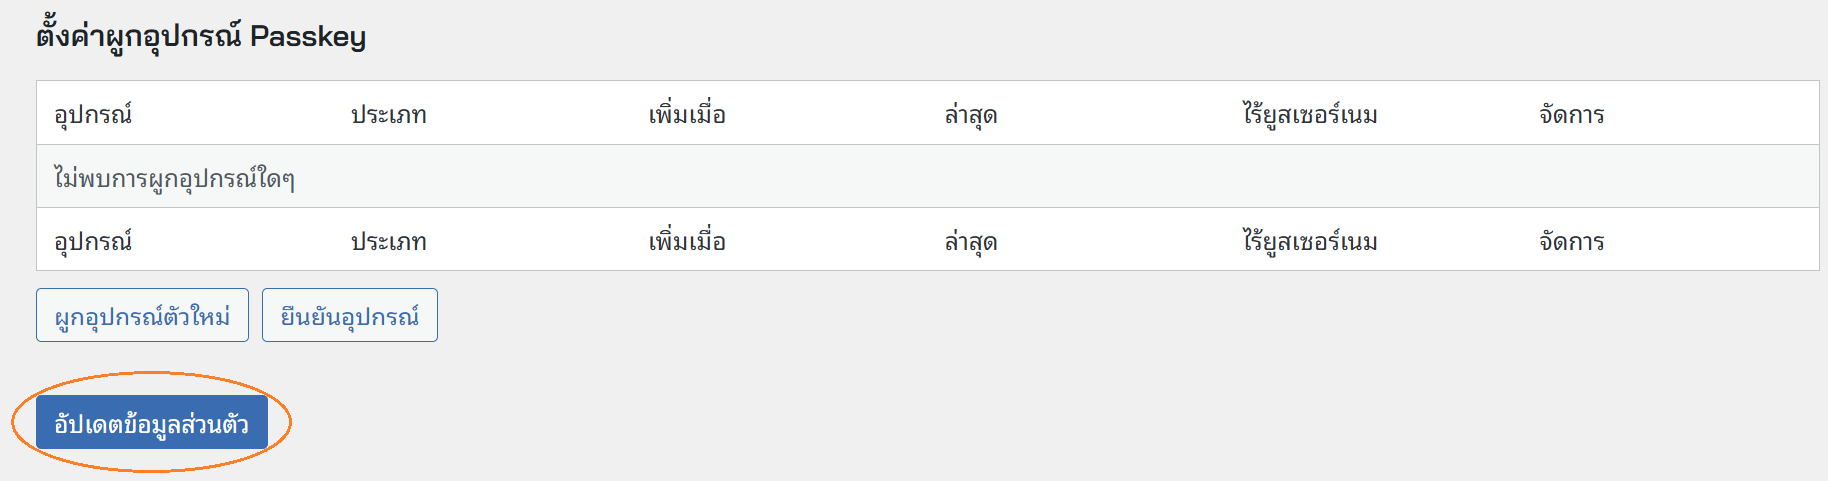Image resolution: width=1828 pixels, height=481 pixels.
Task: Select the จัดการ label in table footer
Action: point(1572,241)
